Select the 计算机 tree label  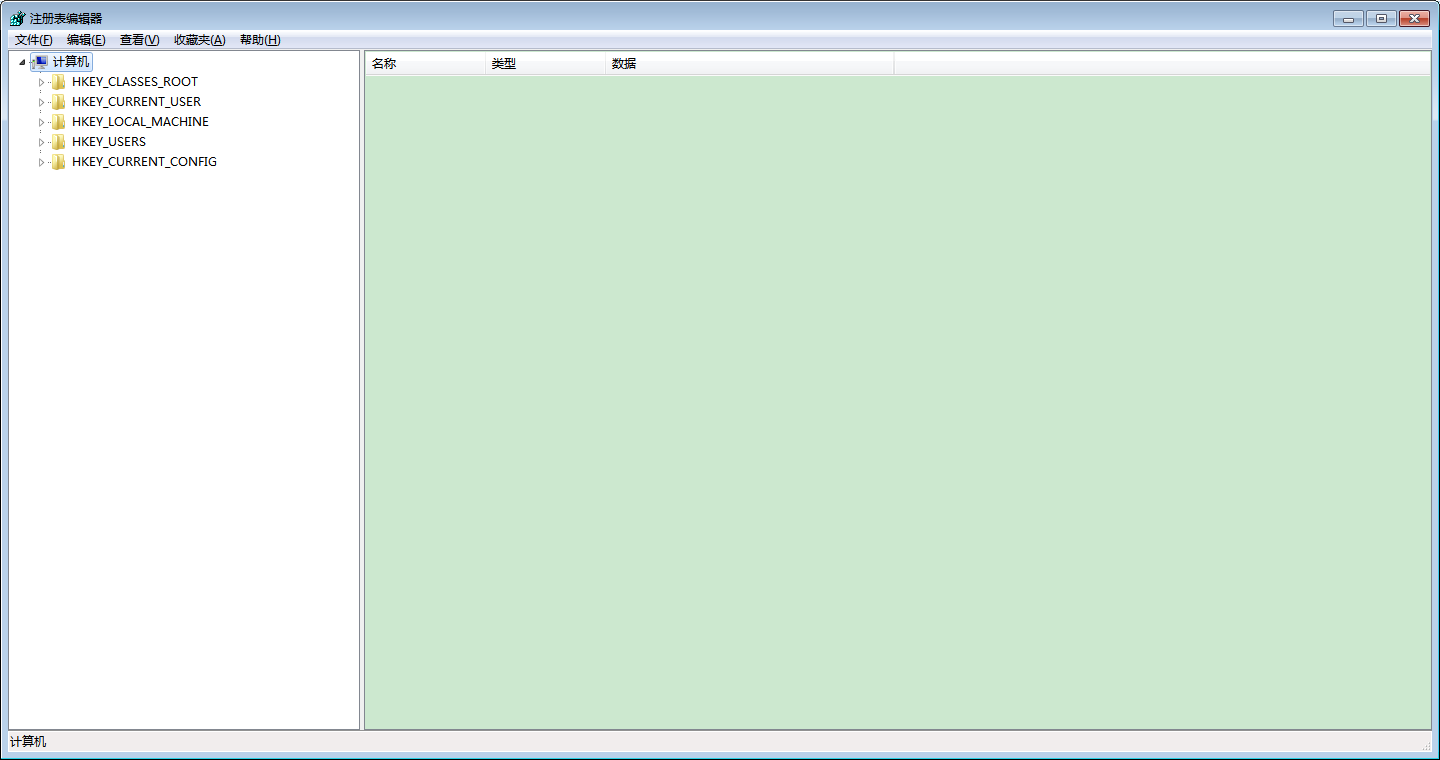pyautogui.click(x=71, y=62)
